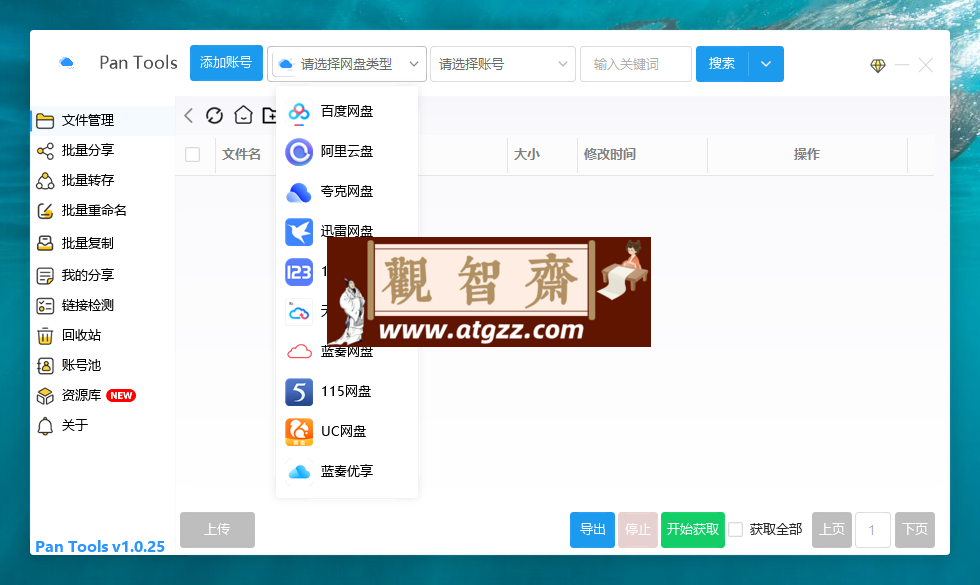
Task: Open the 请选择账号 dropdown
Action: (x=502, y=64)
